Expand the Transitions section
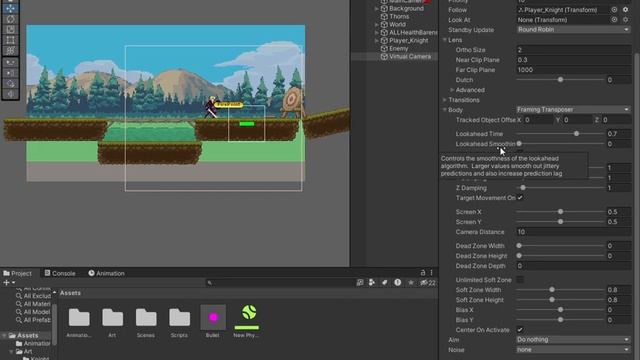 (444, 100)
